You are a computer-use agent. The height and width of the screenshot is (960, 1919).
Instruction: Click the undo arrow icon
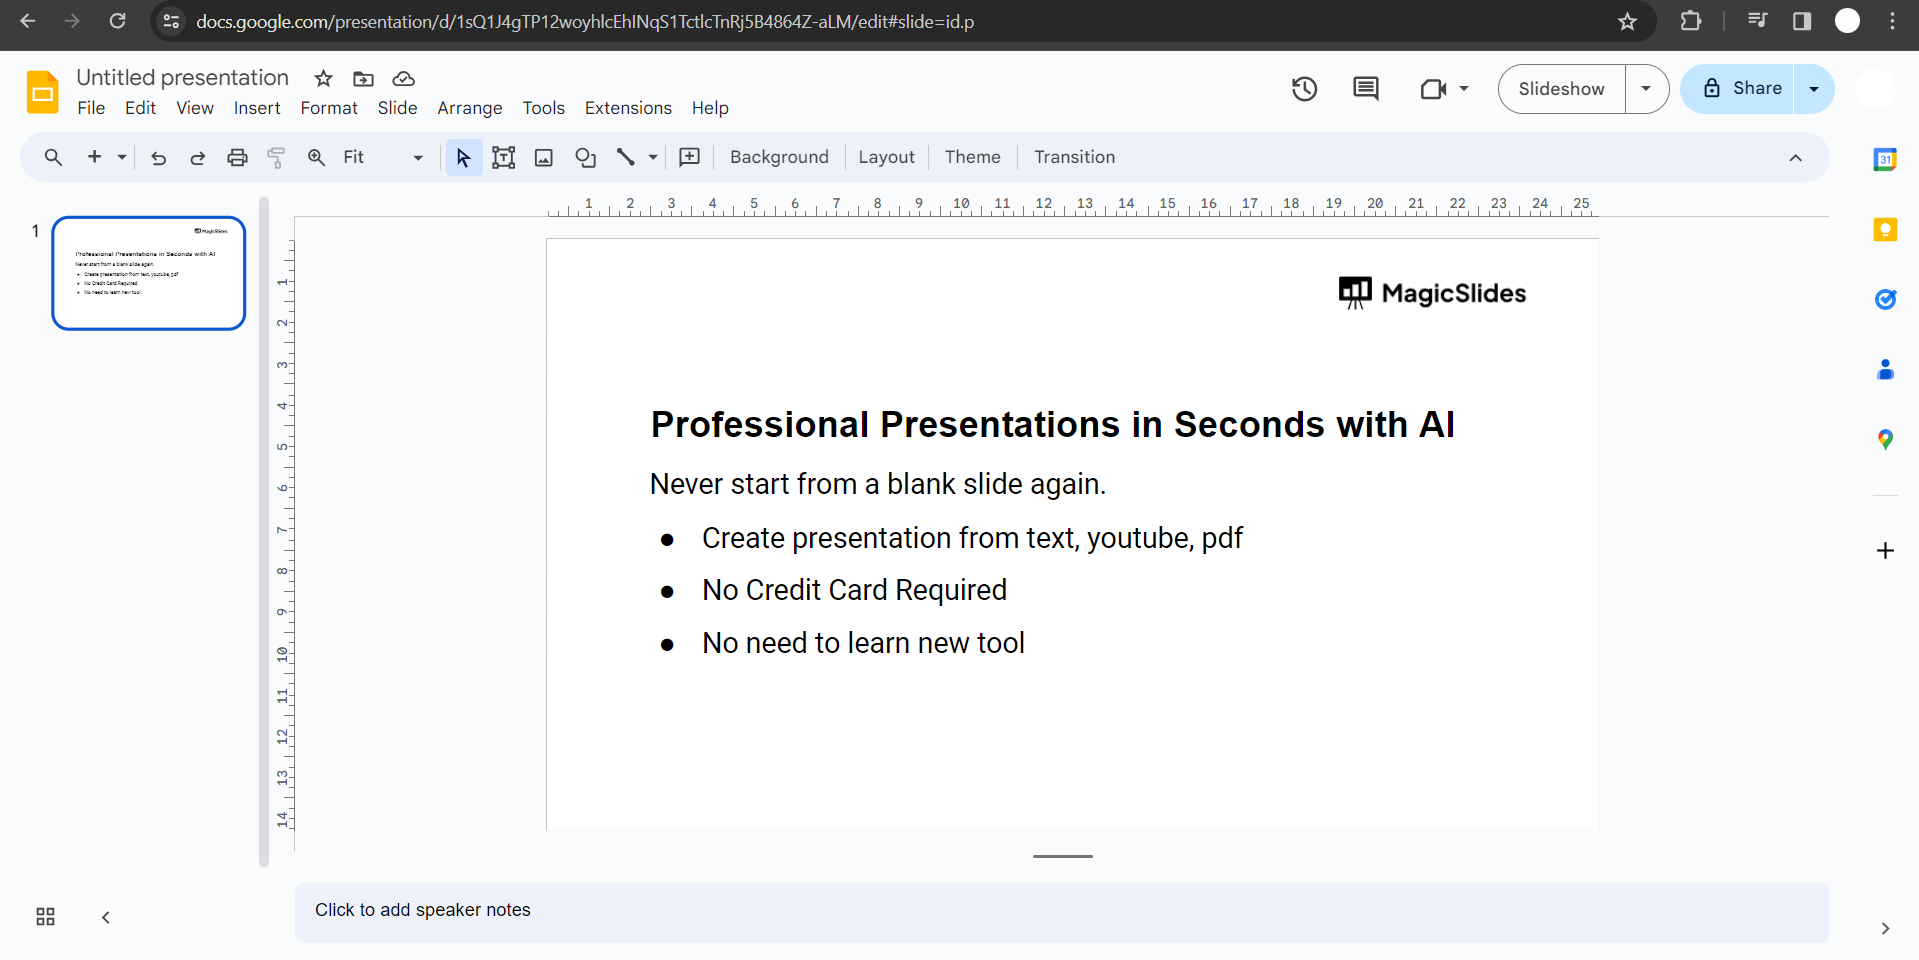(158, 157)
